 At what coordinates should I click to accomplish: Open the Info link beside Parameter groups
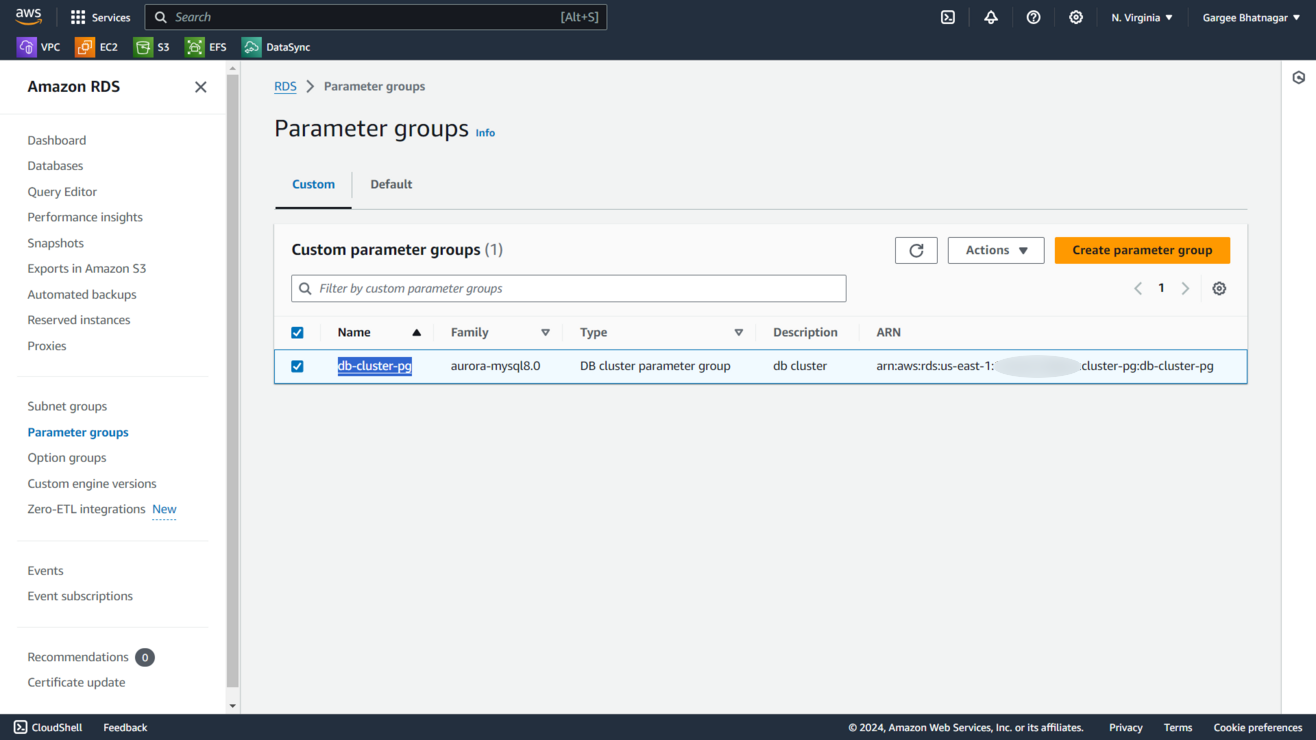[485, 133]
